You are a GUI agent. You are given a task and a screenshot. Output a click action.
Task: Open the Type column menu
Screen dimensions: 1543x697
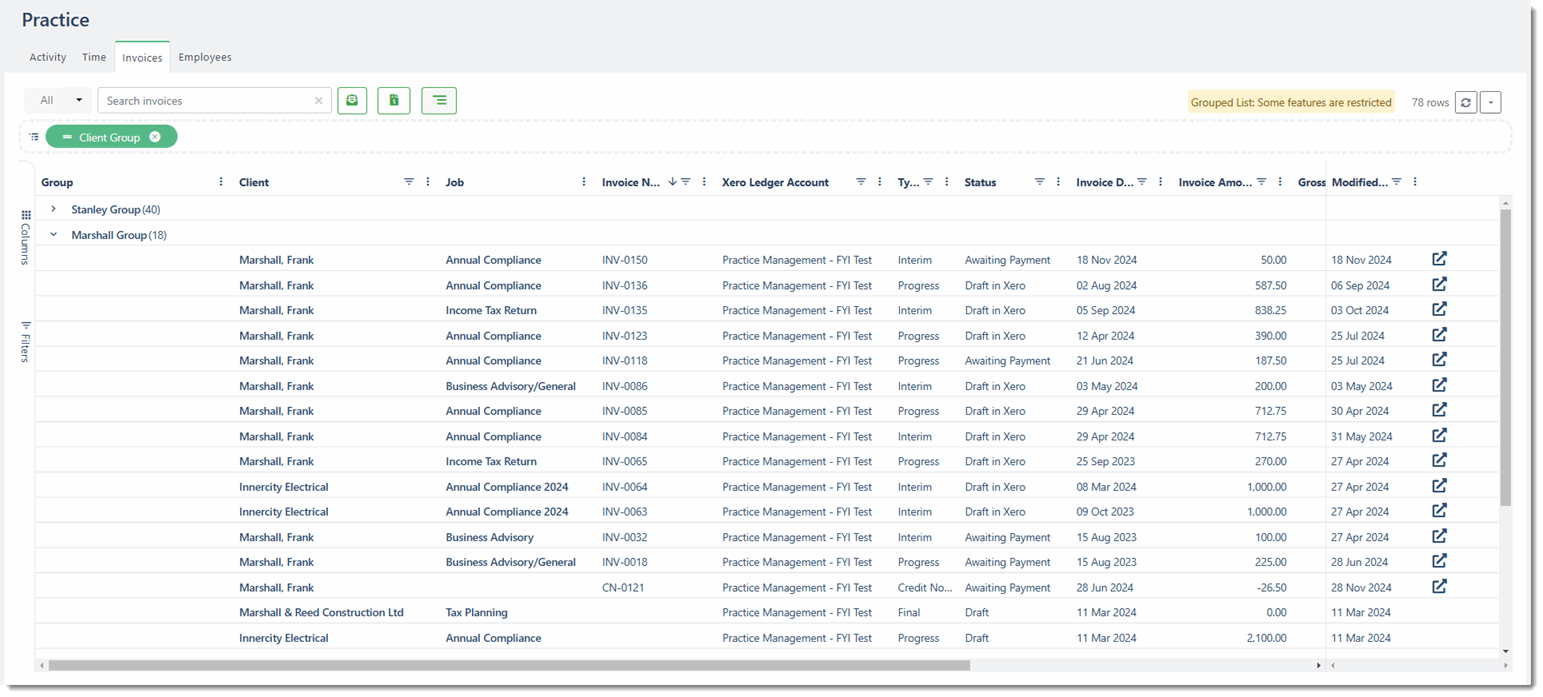click(x=947, y=182)
